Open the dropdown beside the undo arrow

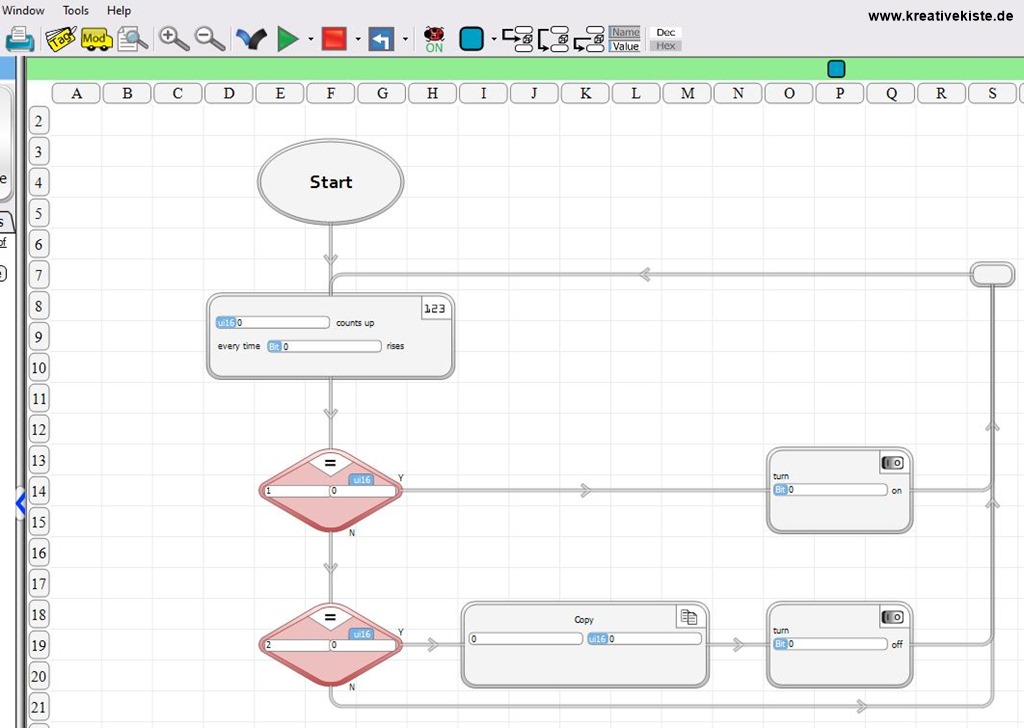pyautogui.click(x=405, y=38)
